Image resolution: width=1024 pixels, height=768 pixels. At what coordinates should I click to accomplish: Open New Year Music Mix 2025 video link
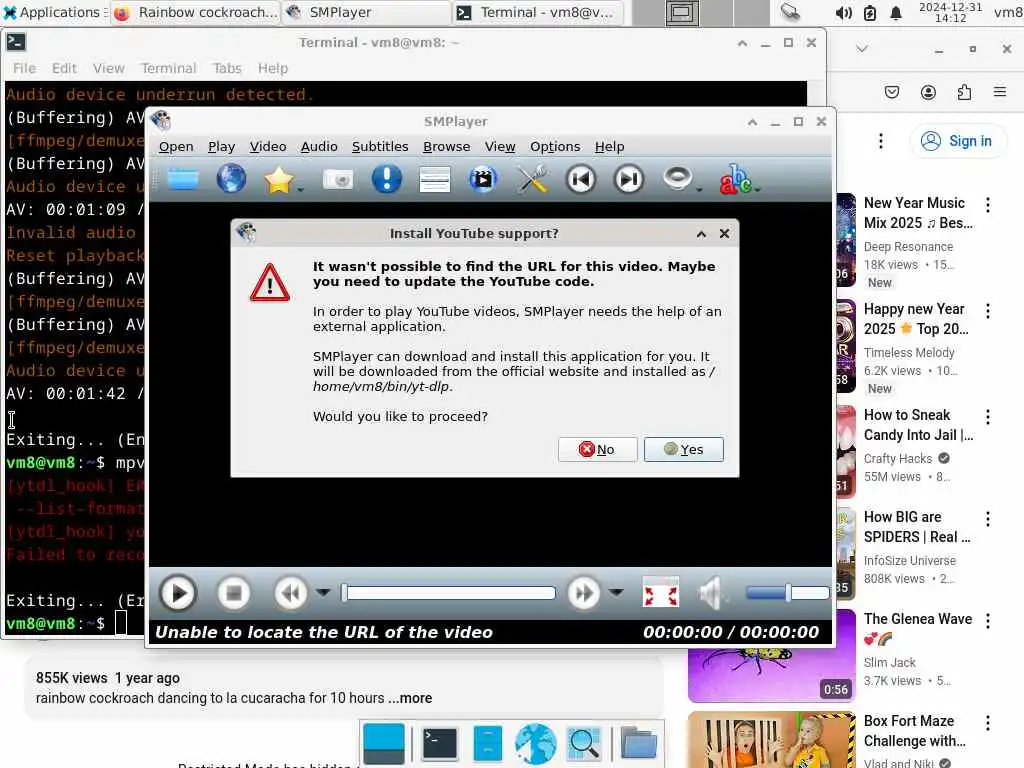pyautogui.click(x=918, y=213)
